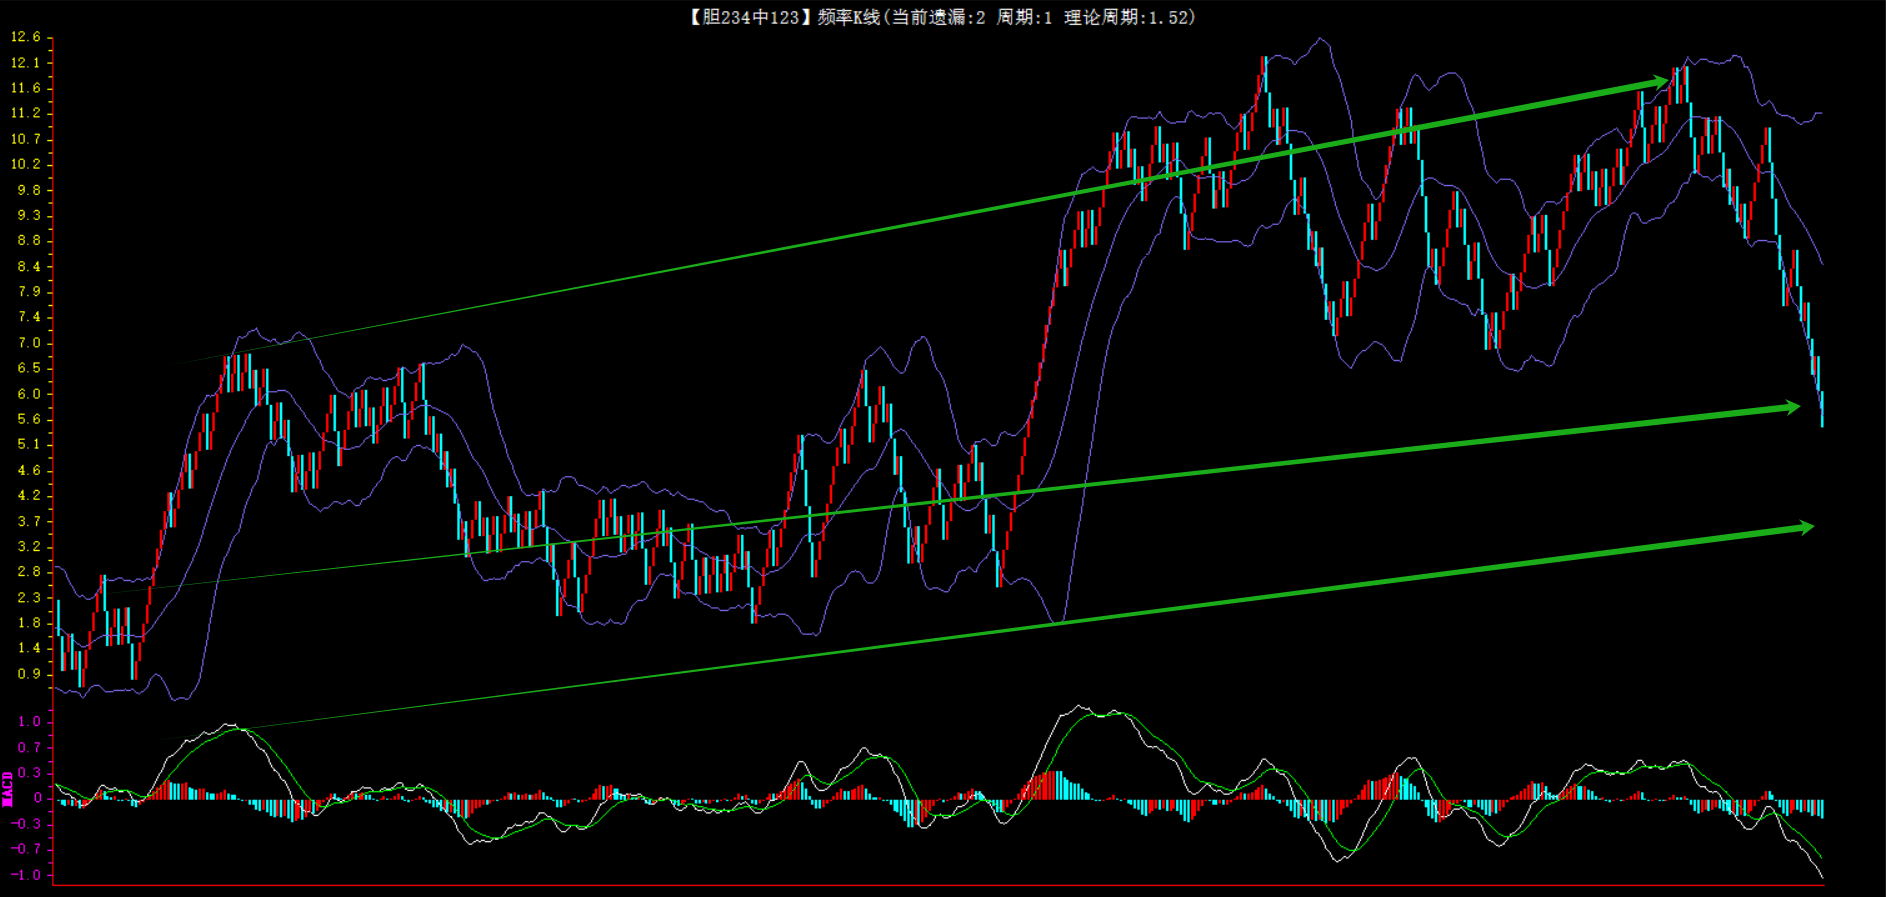1886x897 pixels.
Task: Click the -0.7 MACD axis label
Action: coord(26,849)
